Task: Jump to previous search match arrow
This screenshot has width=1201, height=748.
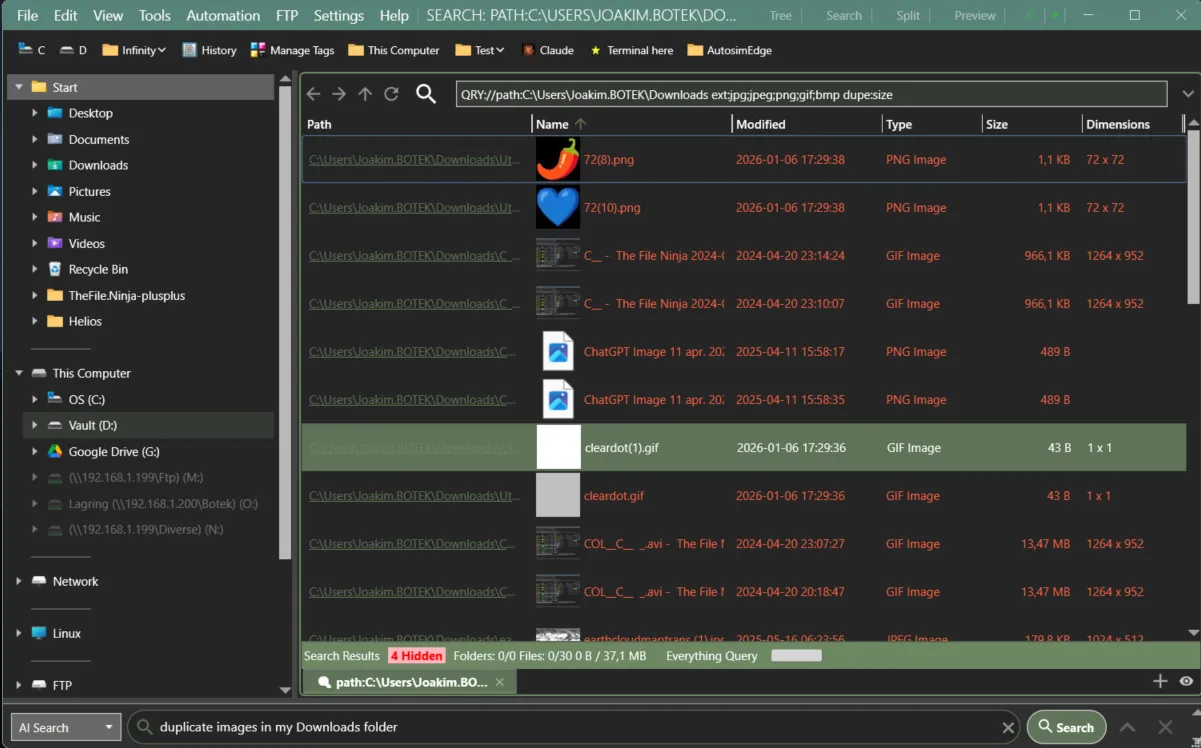Action: (1127, 727)
